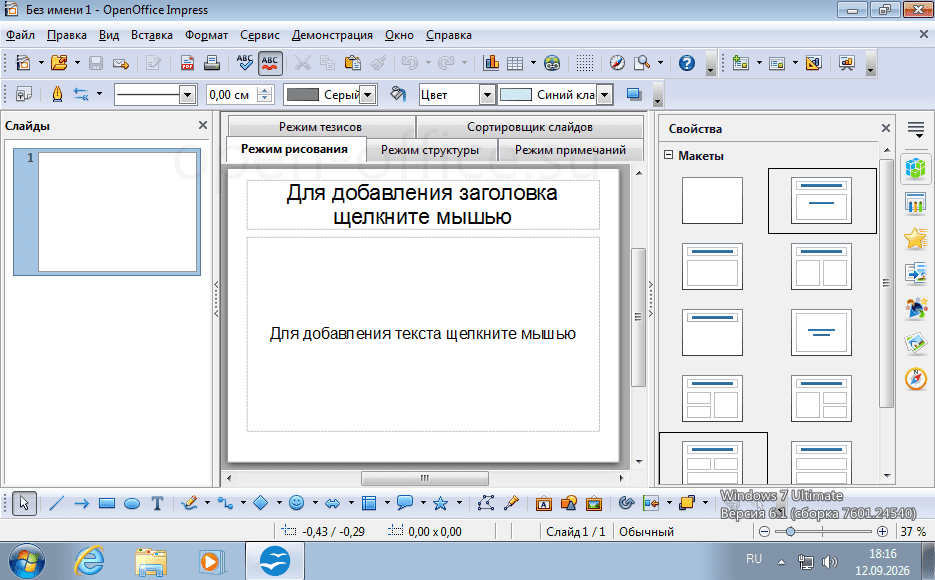Viewport: 935px width, 580px height.
Task: Open the smiley symbol shapes dropdown
Action: (315, 504)
